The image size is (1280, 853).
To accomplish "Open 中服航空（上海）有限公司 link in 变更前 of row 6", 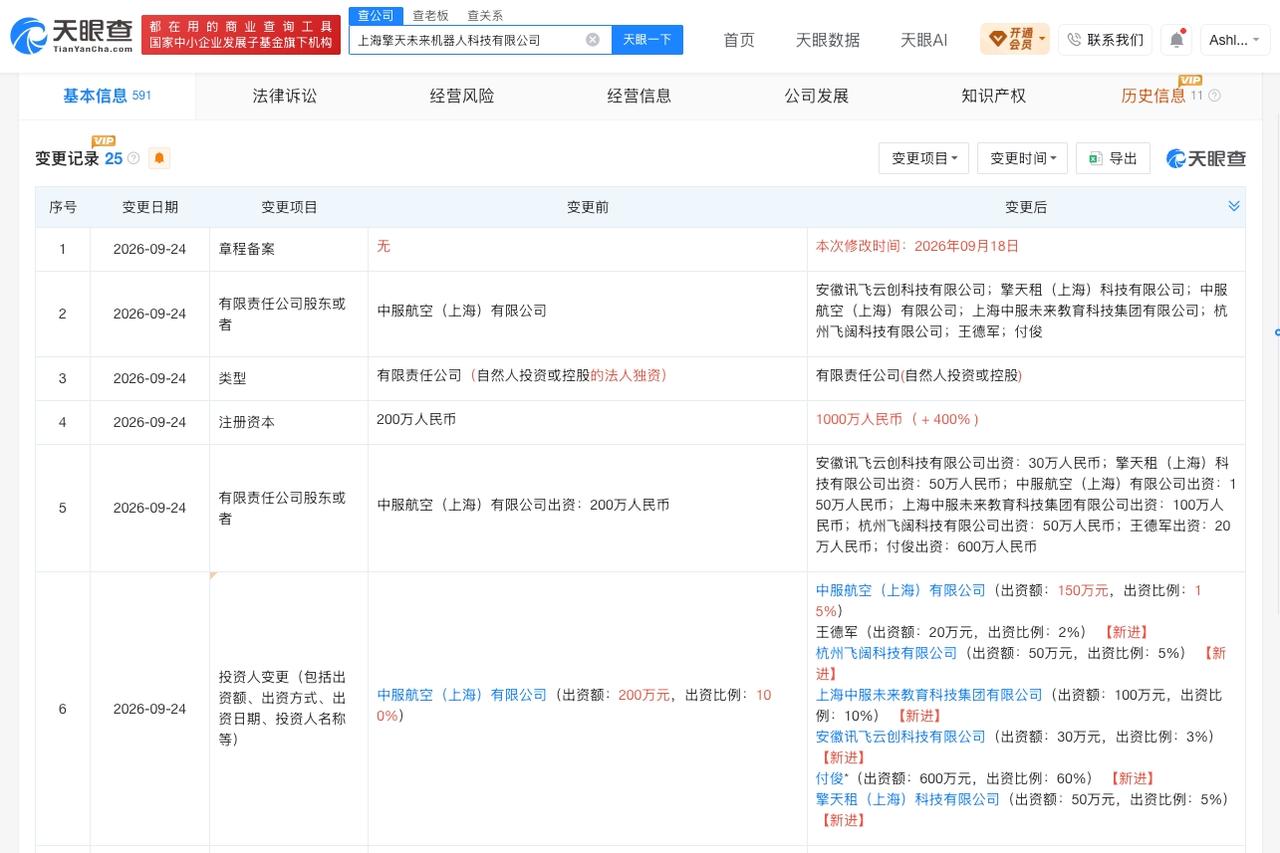I will 462,695.
